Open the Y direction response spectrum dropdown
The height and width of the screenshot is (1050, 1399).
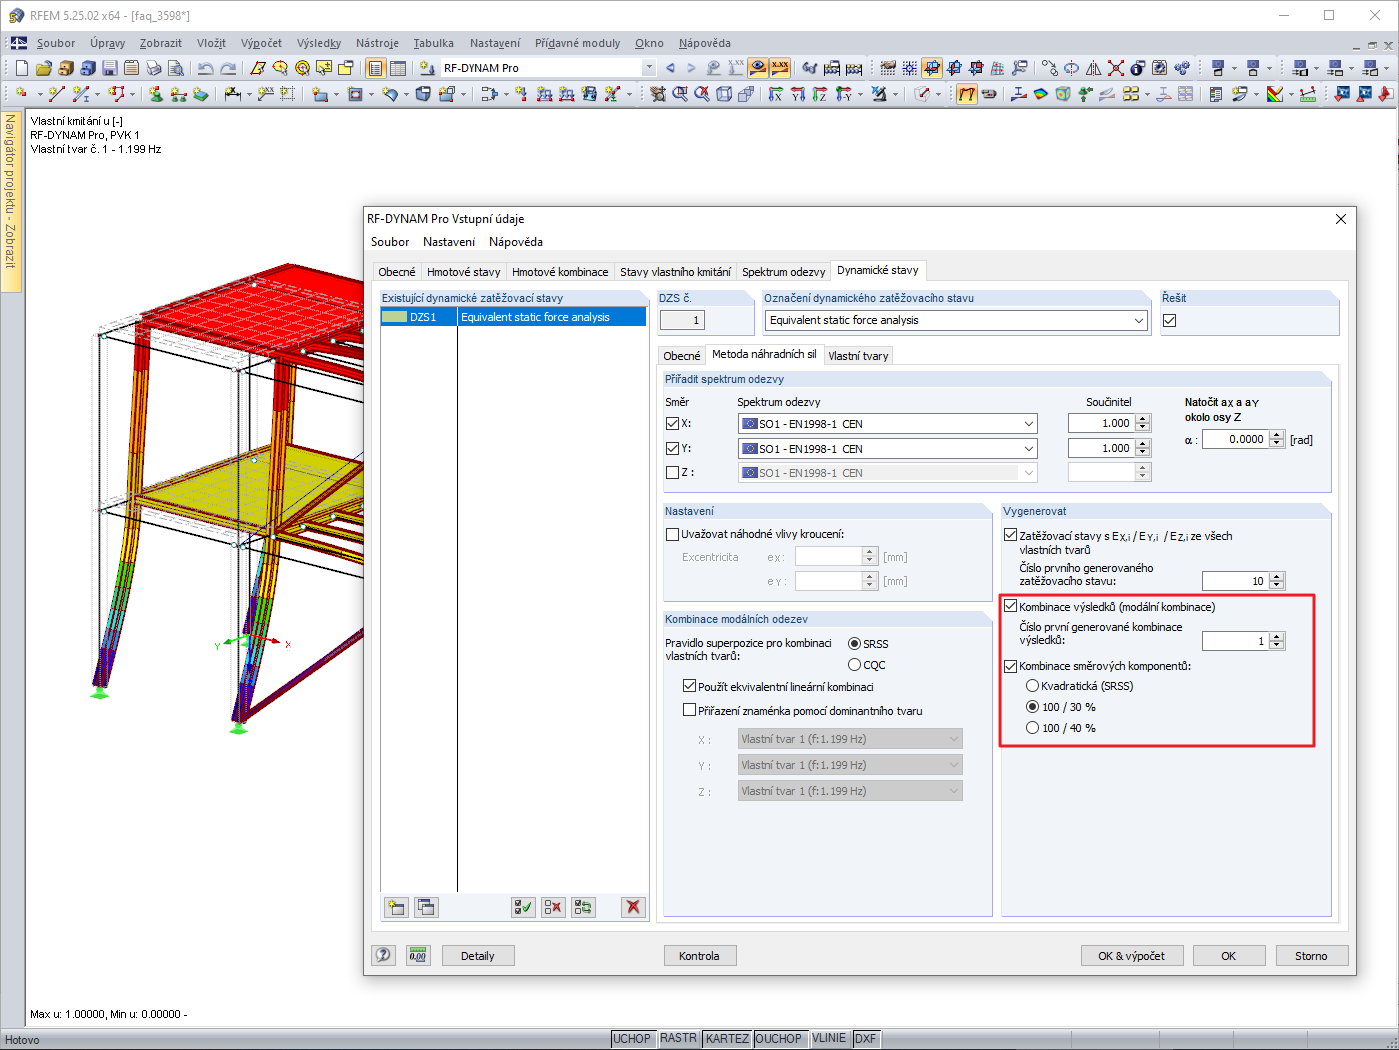click(1029, 449)
